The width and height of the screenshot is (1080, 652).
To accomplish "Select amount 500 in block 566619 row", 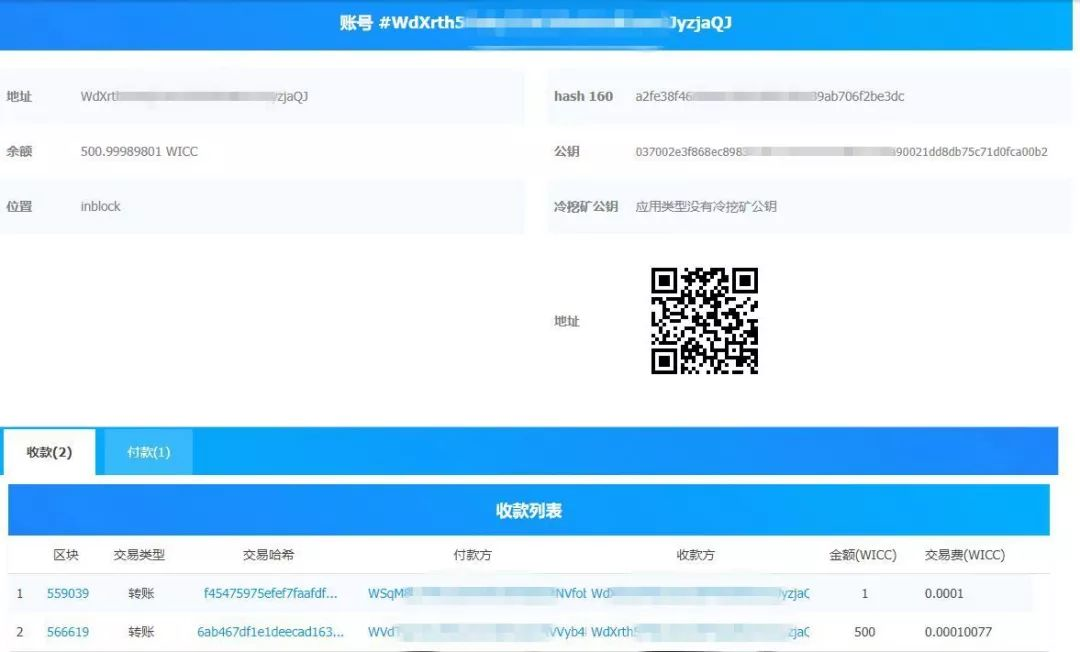I will pos(864,632).
